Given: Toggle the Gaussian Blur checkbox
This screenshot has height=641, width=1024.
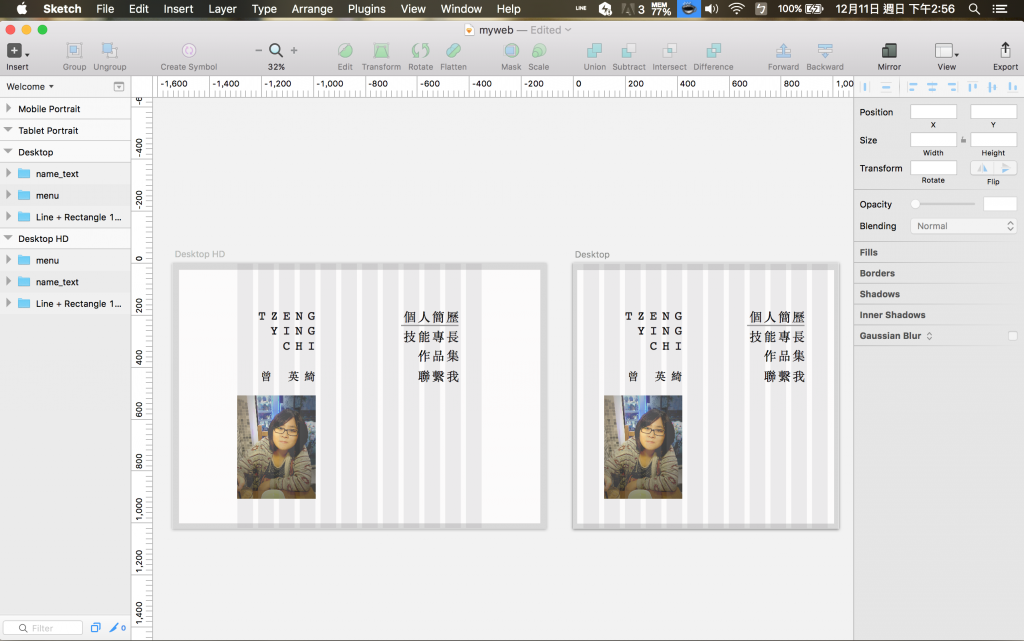Looking at the screenshot, I should [x=1012, y=336].
